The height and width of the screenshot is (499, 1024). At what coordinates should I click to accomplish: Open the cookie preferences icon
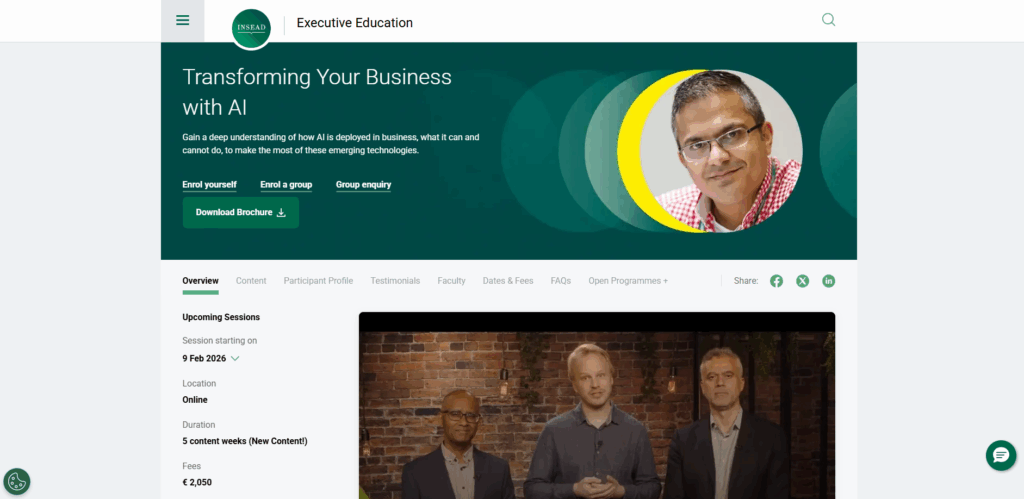[x=17, y=481]
